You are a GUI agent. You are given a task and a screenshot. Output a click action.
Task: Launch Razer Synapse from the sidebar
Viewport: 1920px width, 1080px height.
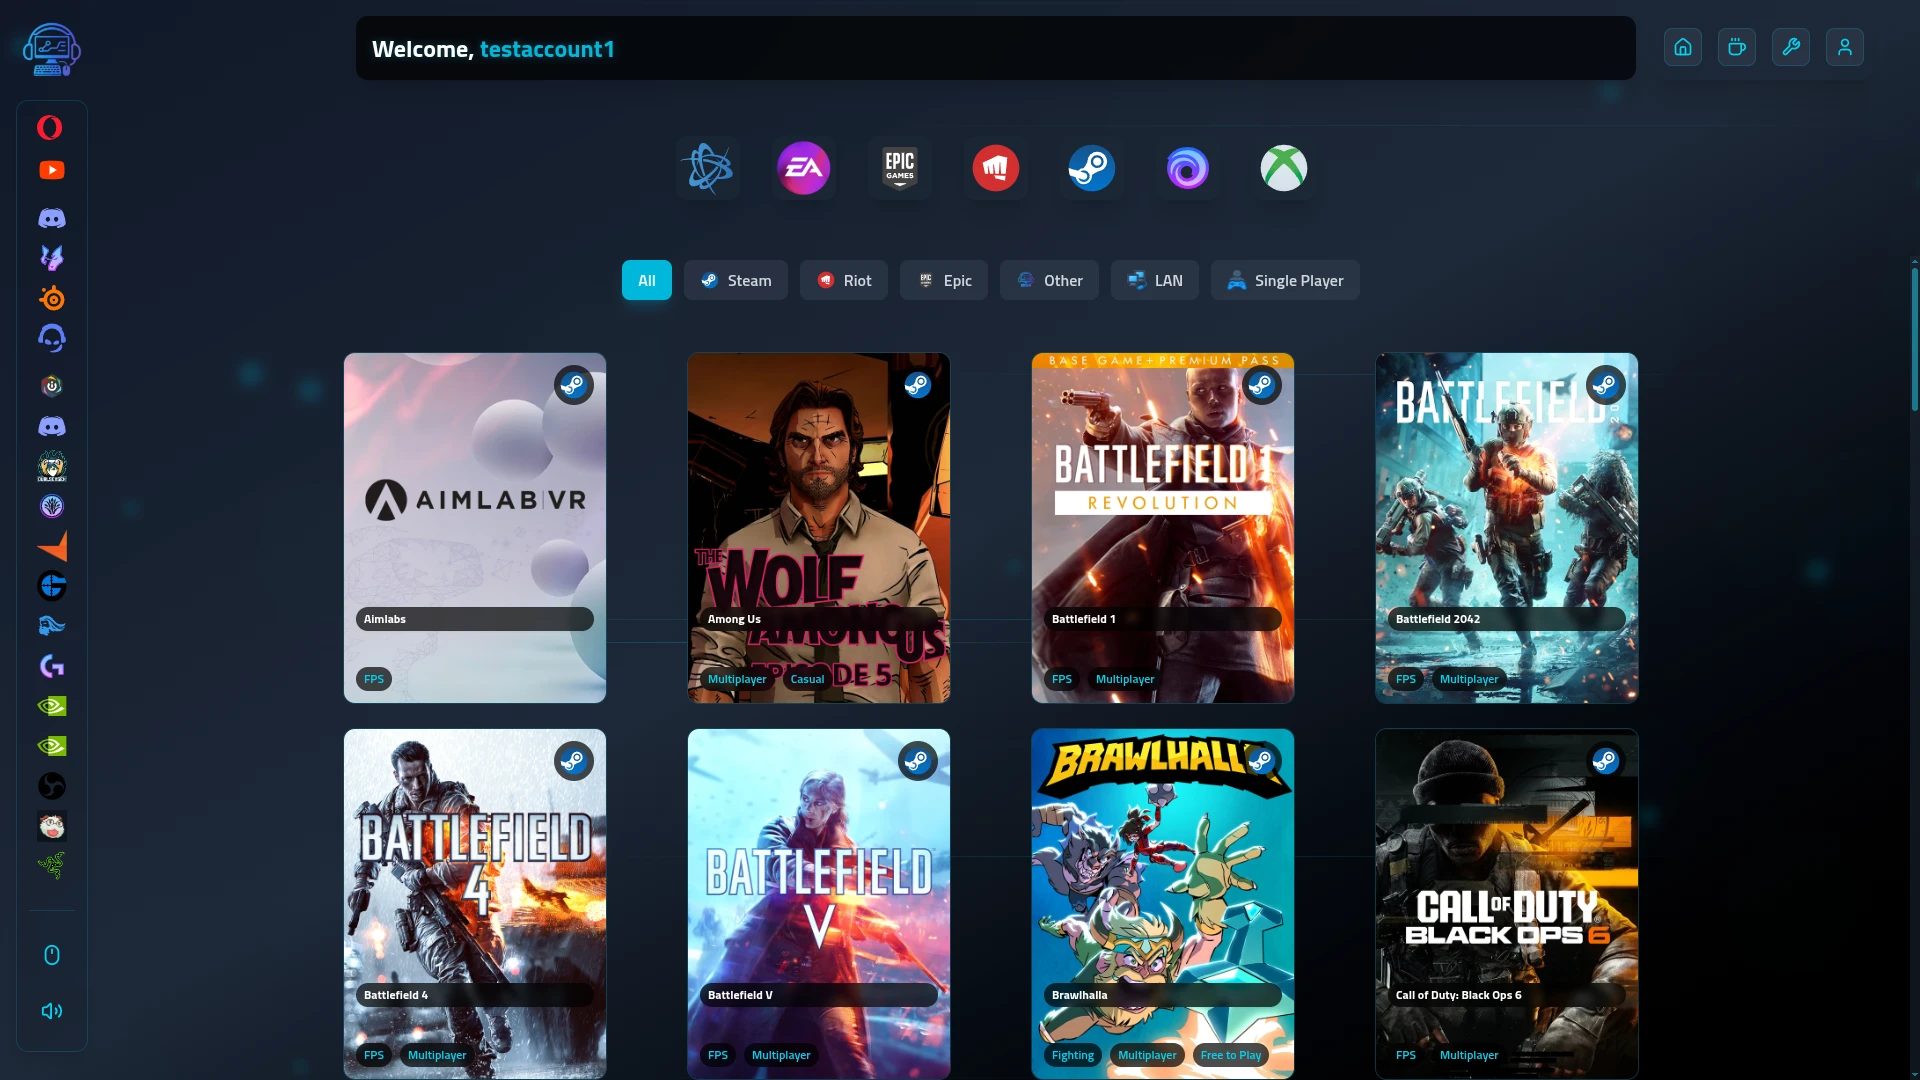click(52, 866)
